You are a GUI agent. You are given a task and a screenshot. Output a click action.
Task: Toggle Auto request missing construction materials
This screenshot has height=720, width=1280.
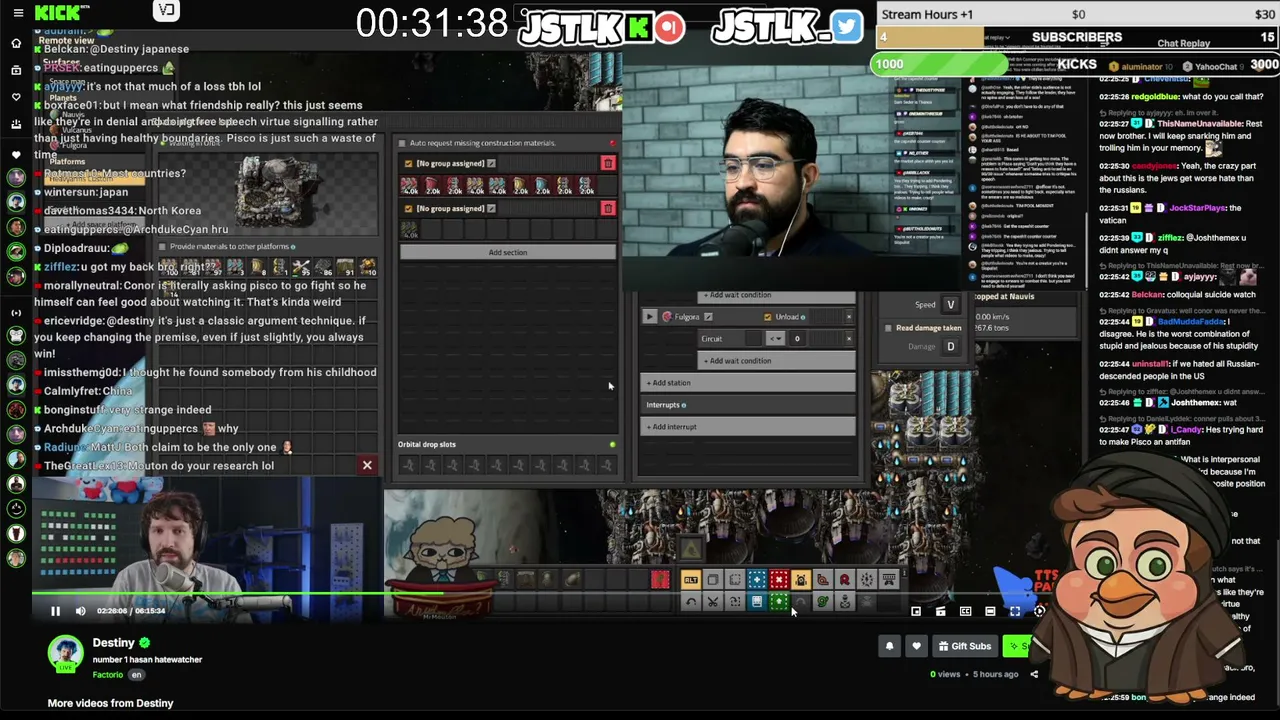402,143
